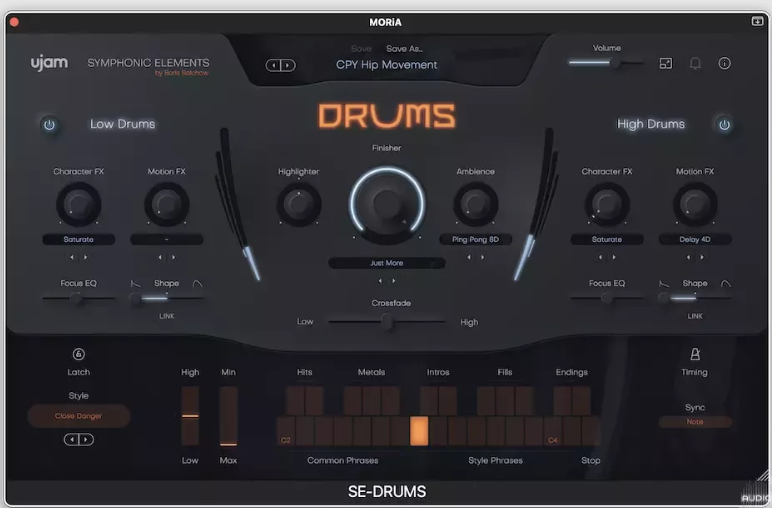Open the CPY Hip Movement preset name
772x508 pixels.
(386, 65)
